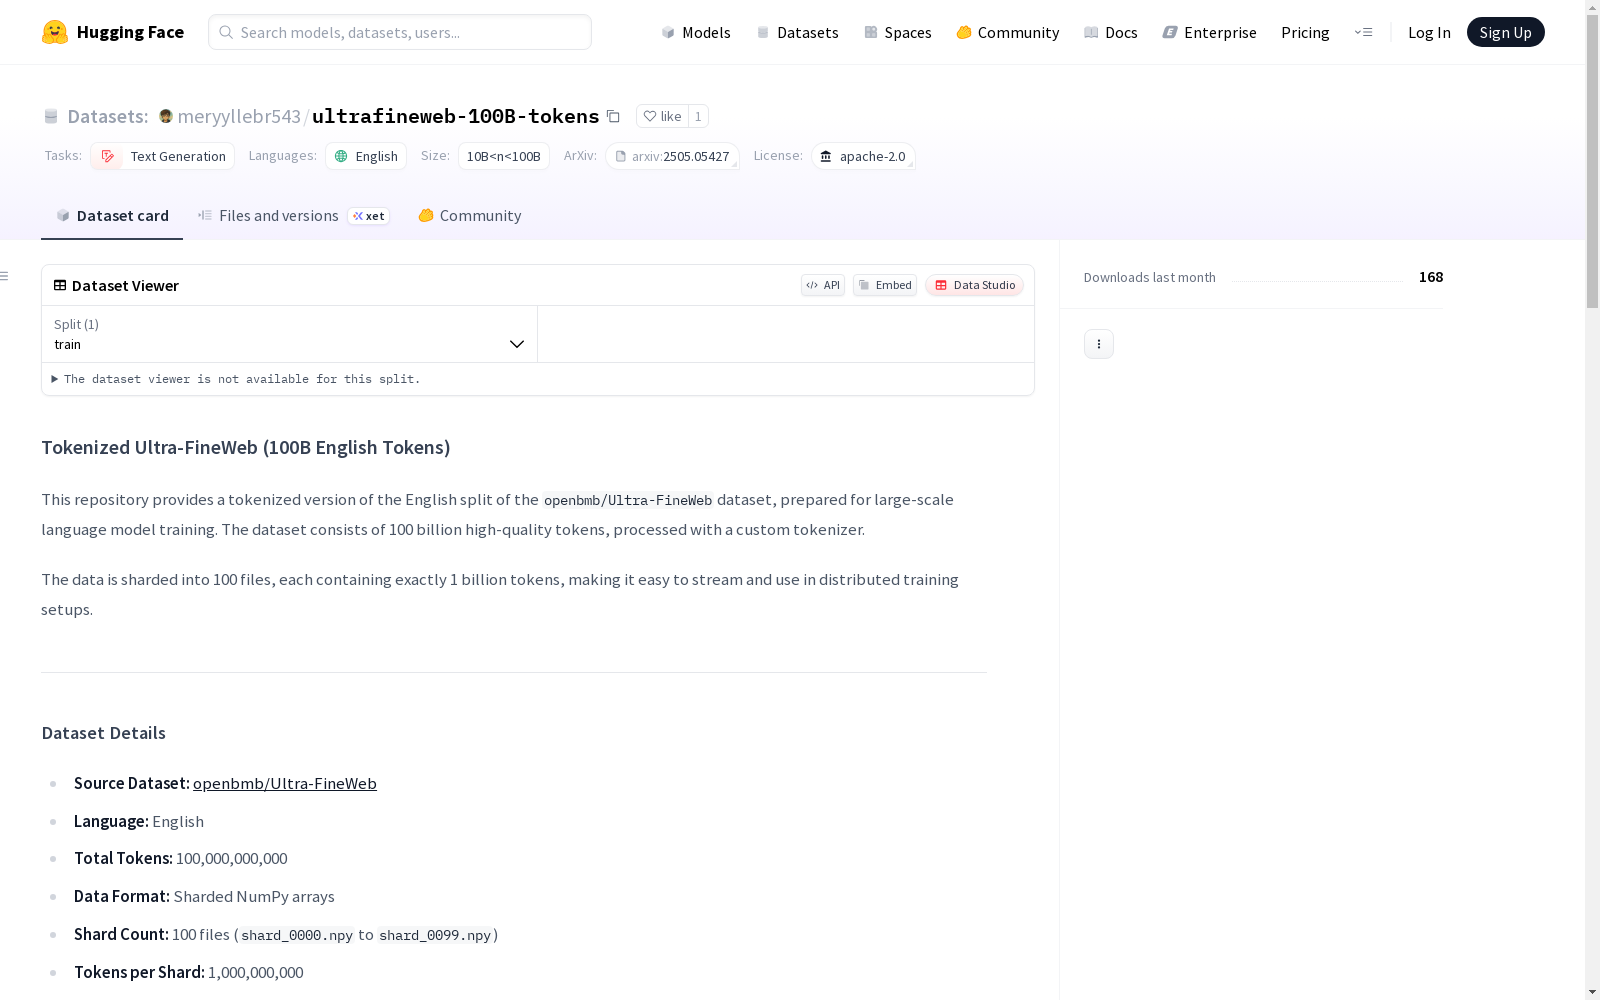Open the Datasets navigation item
The width and height of the screenshot is (1600, 1000).
click(797, 32)
